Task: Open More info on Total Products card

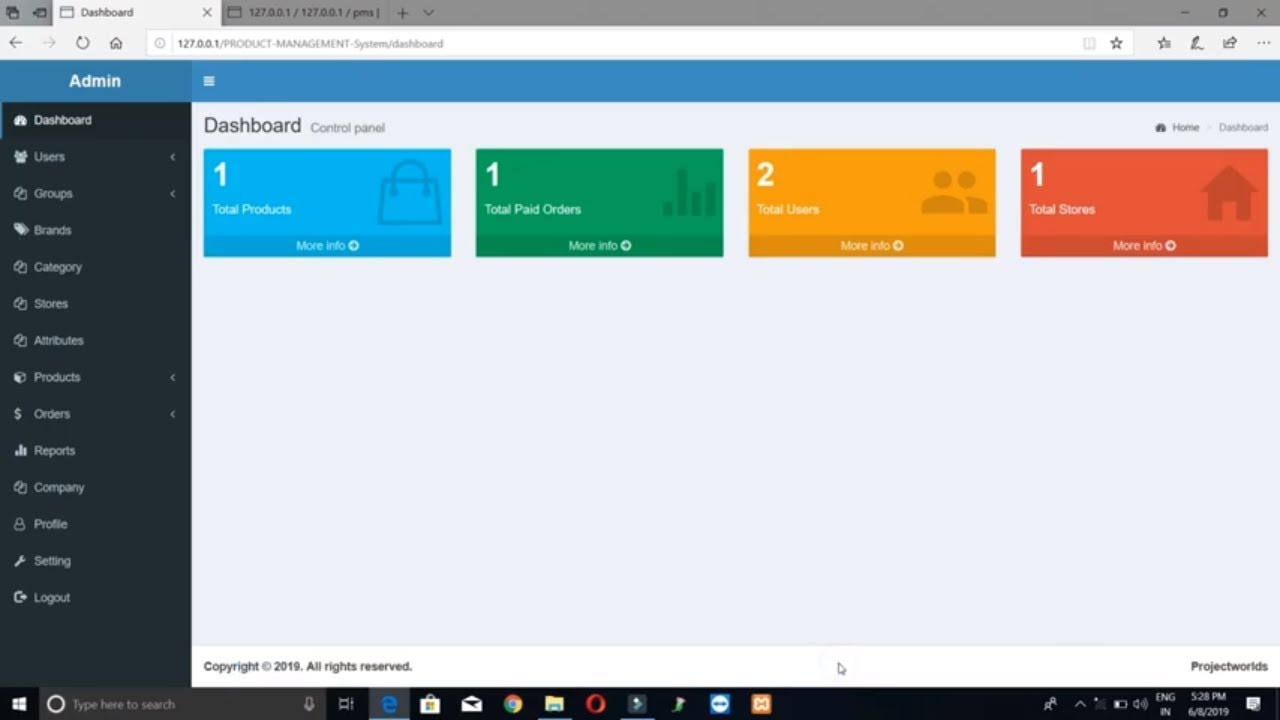Action: coord(327,246)
